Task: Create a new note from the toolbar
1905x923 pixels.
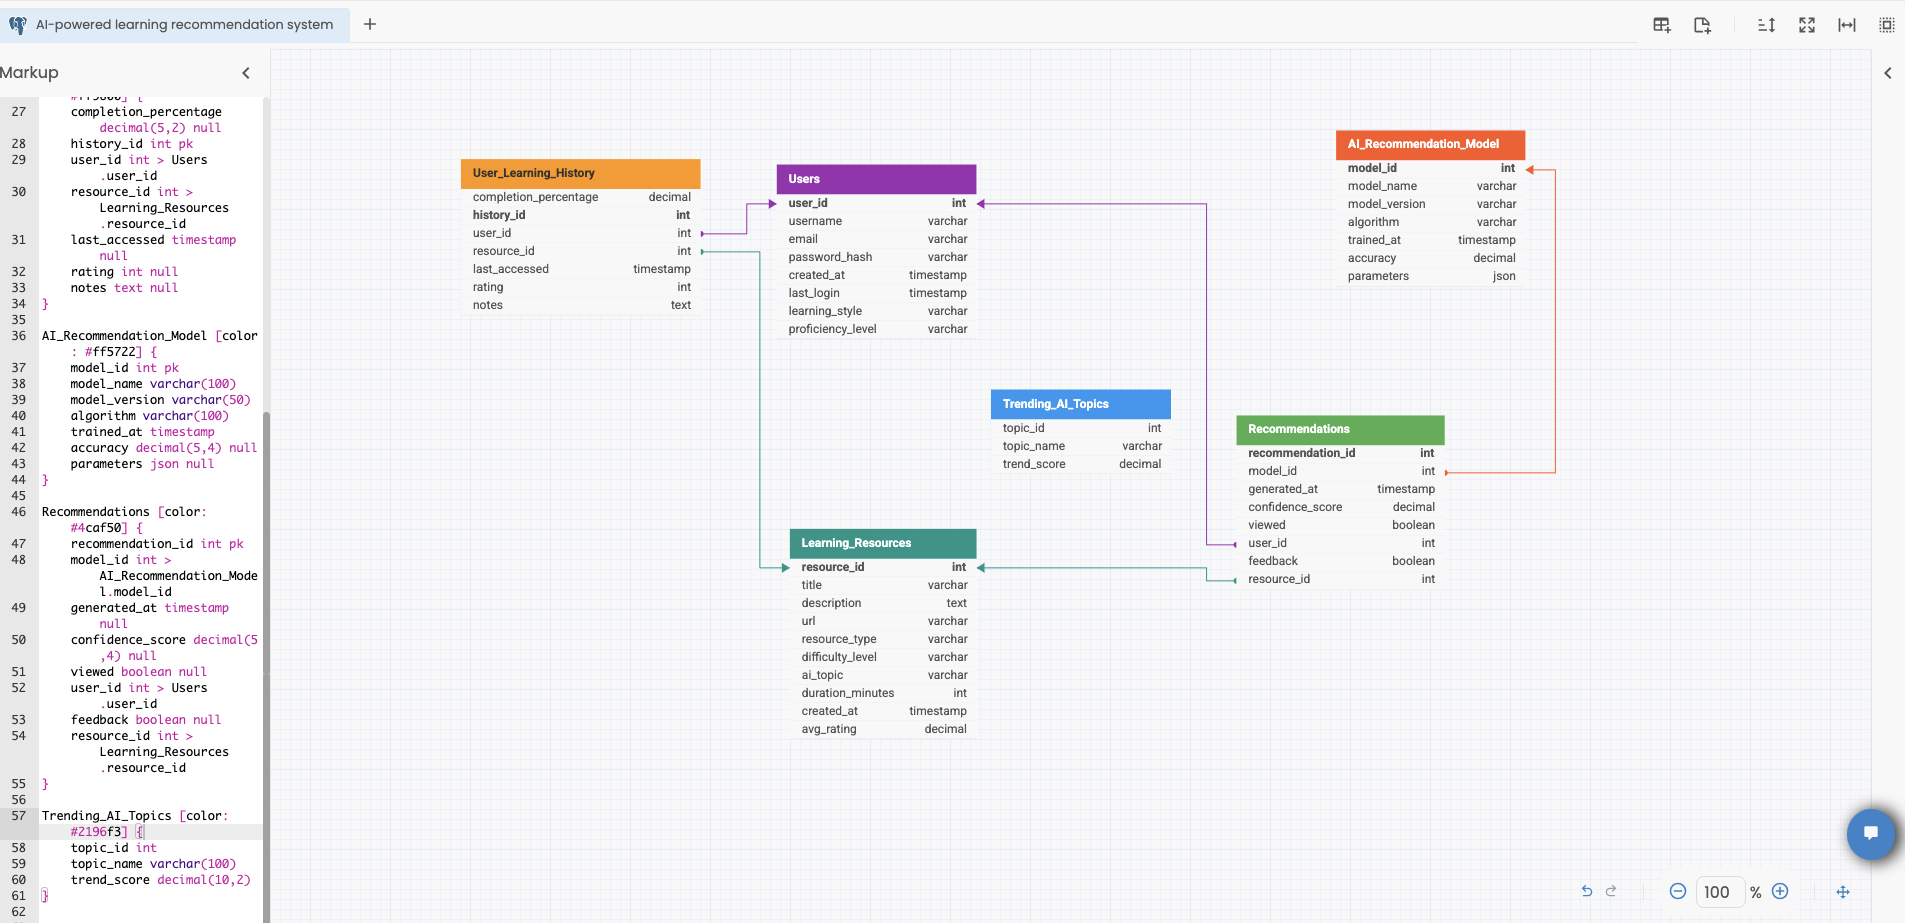Action: (1702, 24)
